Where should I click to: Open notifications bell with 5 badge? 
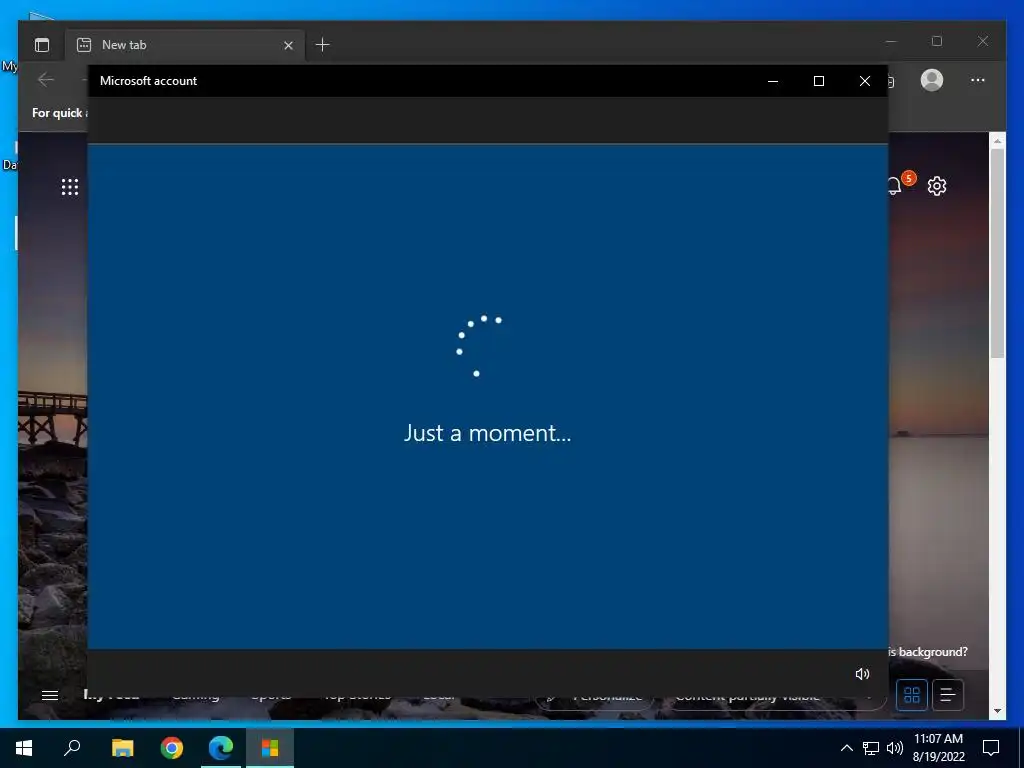pos(899,184)
